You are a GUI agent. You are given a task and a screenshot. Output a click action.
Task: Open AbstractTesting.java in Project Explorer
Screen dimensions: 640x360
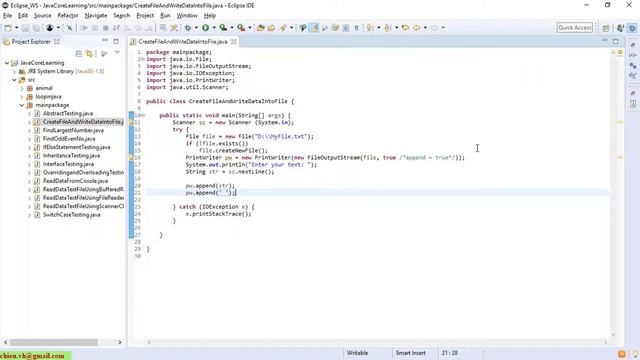(x=68, y=113)
